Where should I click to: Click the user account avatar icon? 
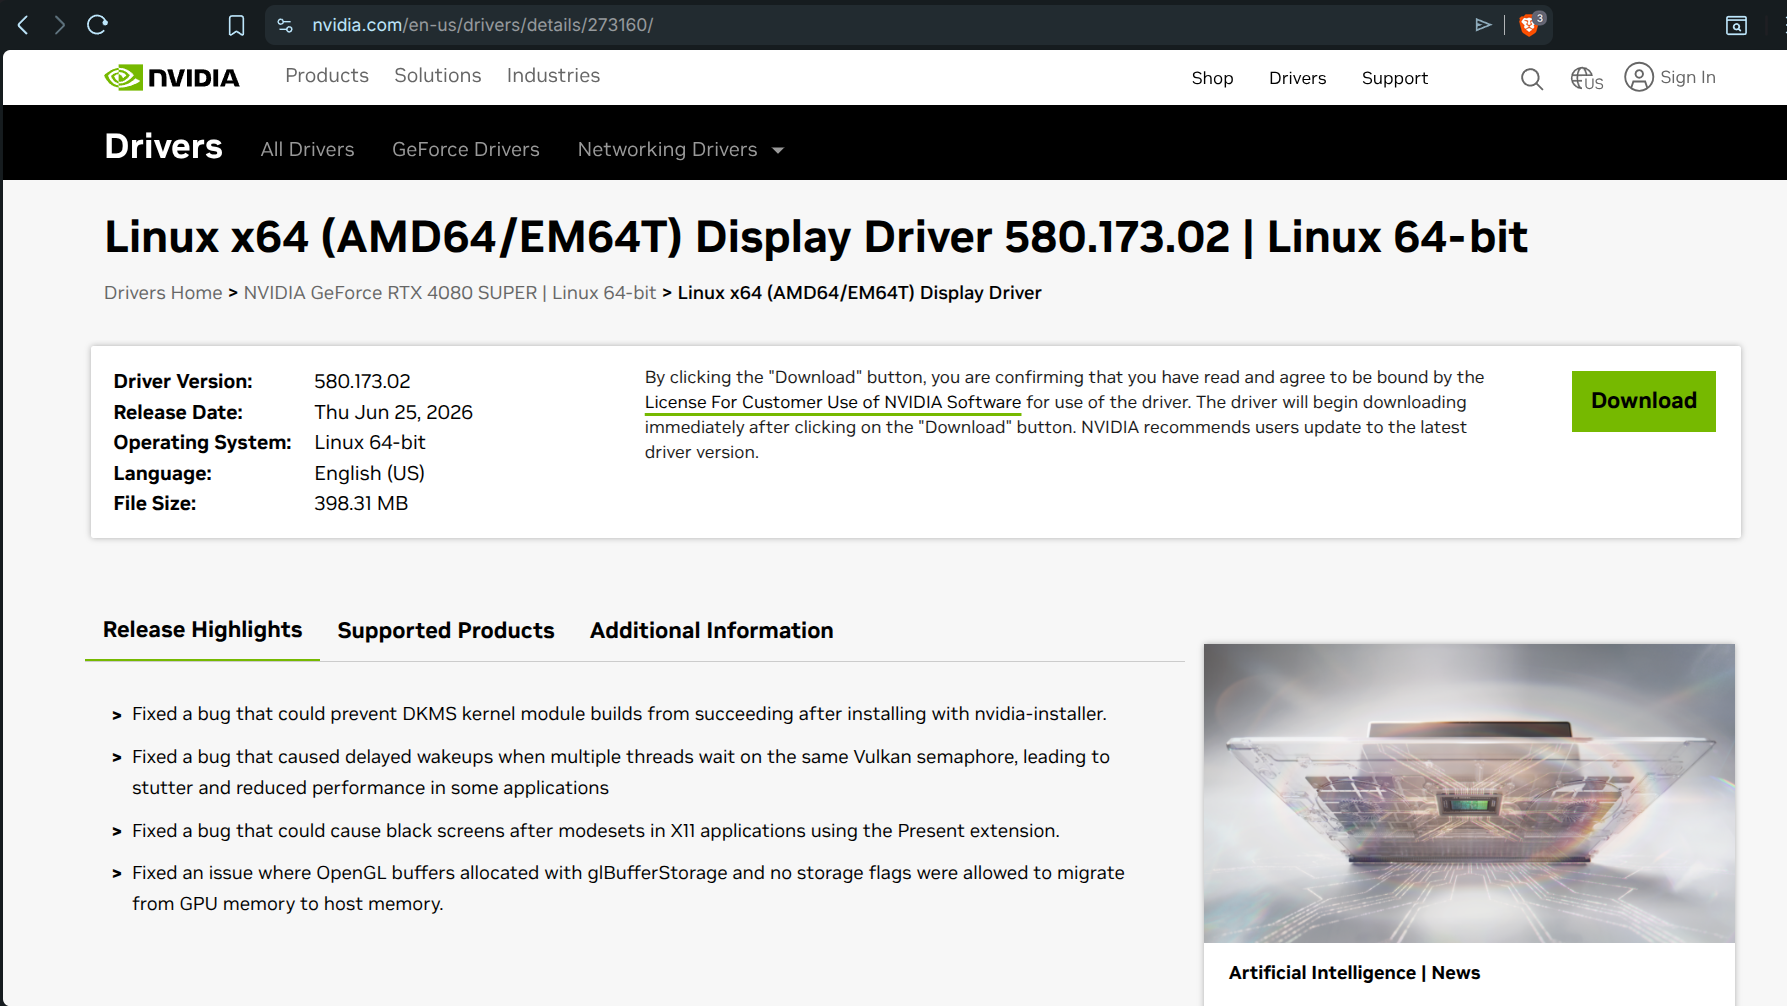pyautogui.click(x=1639, y=77)
